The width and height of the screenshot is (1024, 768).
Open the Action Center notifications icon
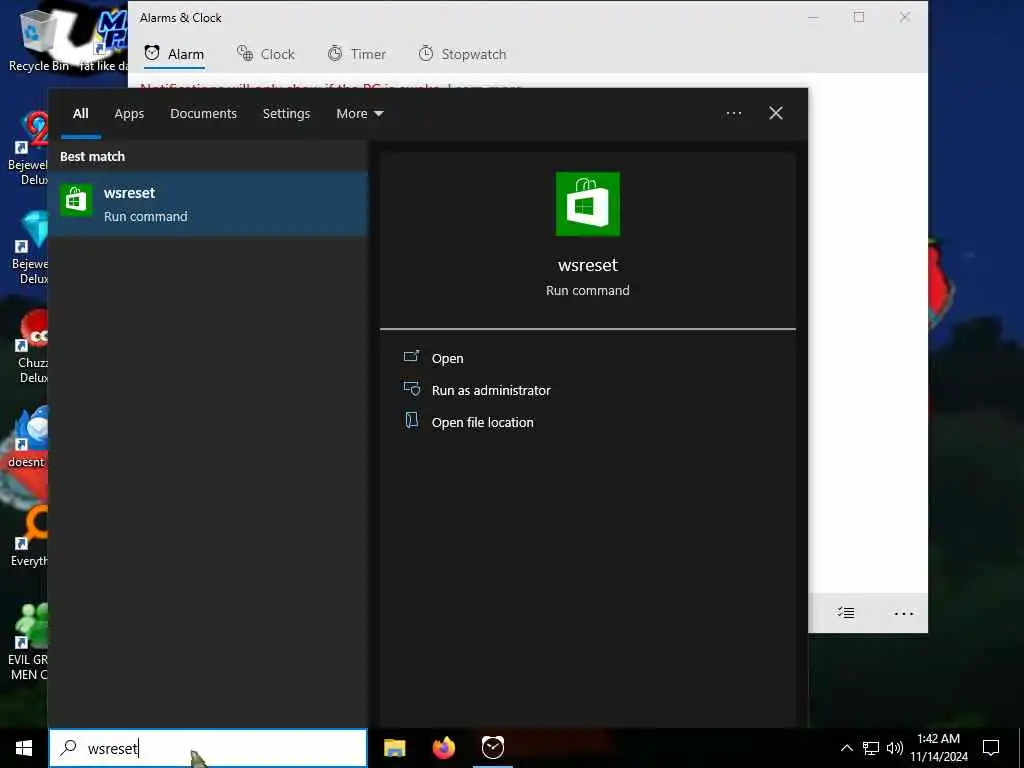click(x=991, y=748)
